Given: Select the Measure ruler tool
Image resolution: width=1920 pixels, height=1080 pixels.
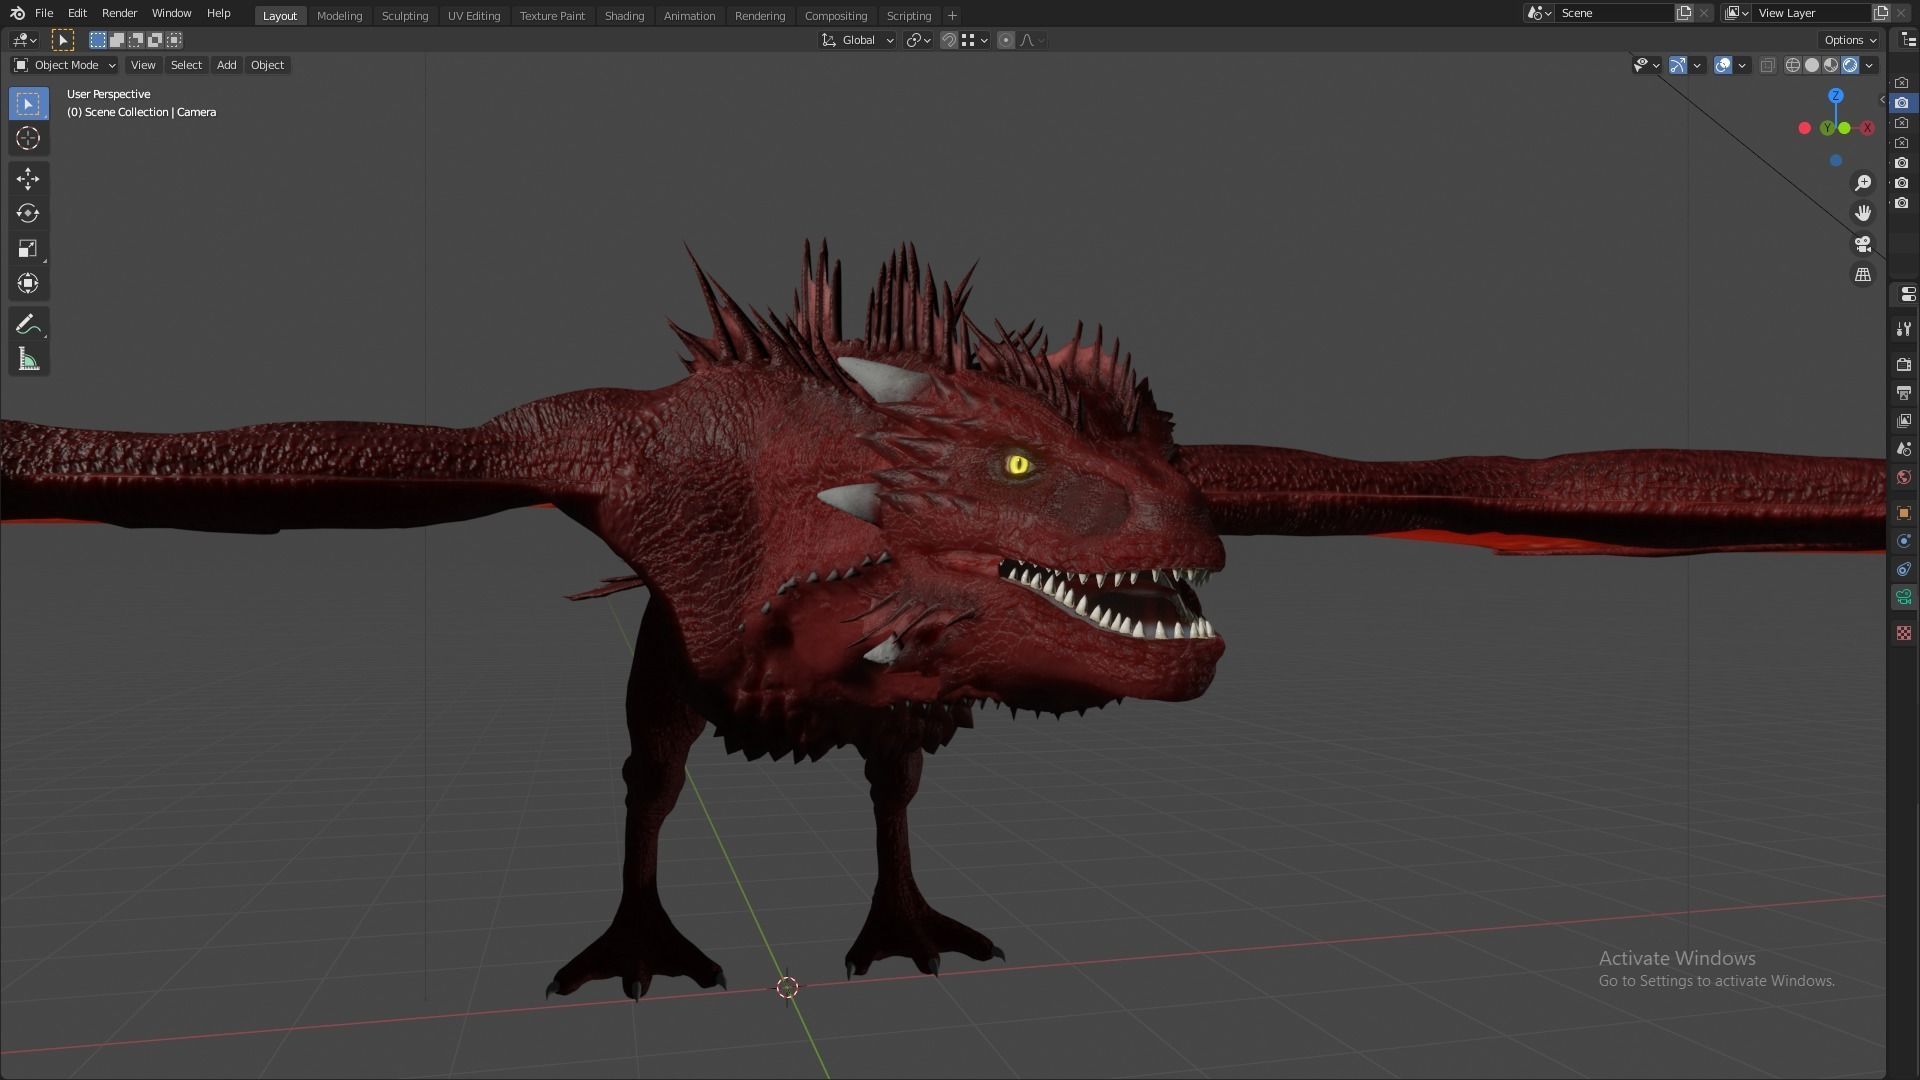Looking at the screenshot, I should pyautogui.click(x=28, y=359).
